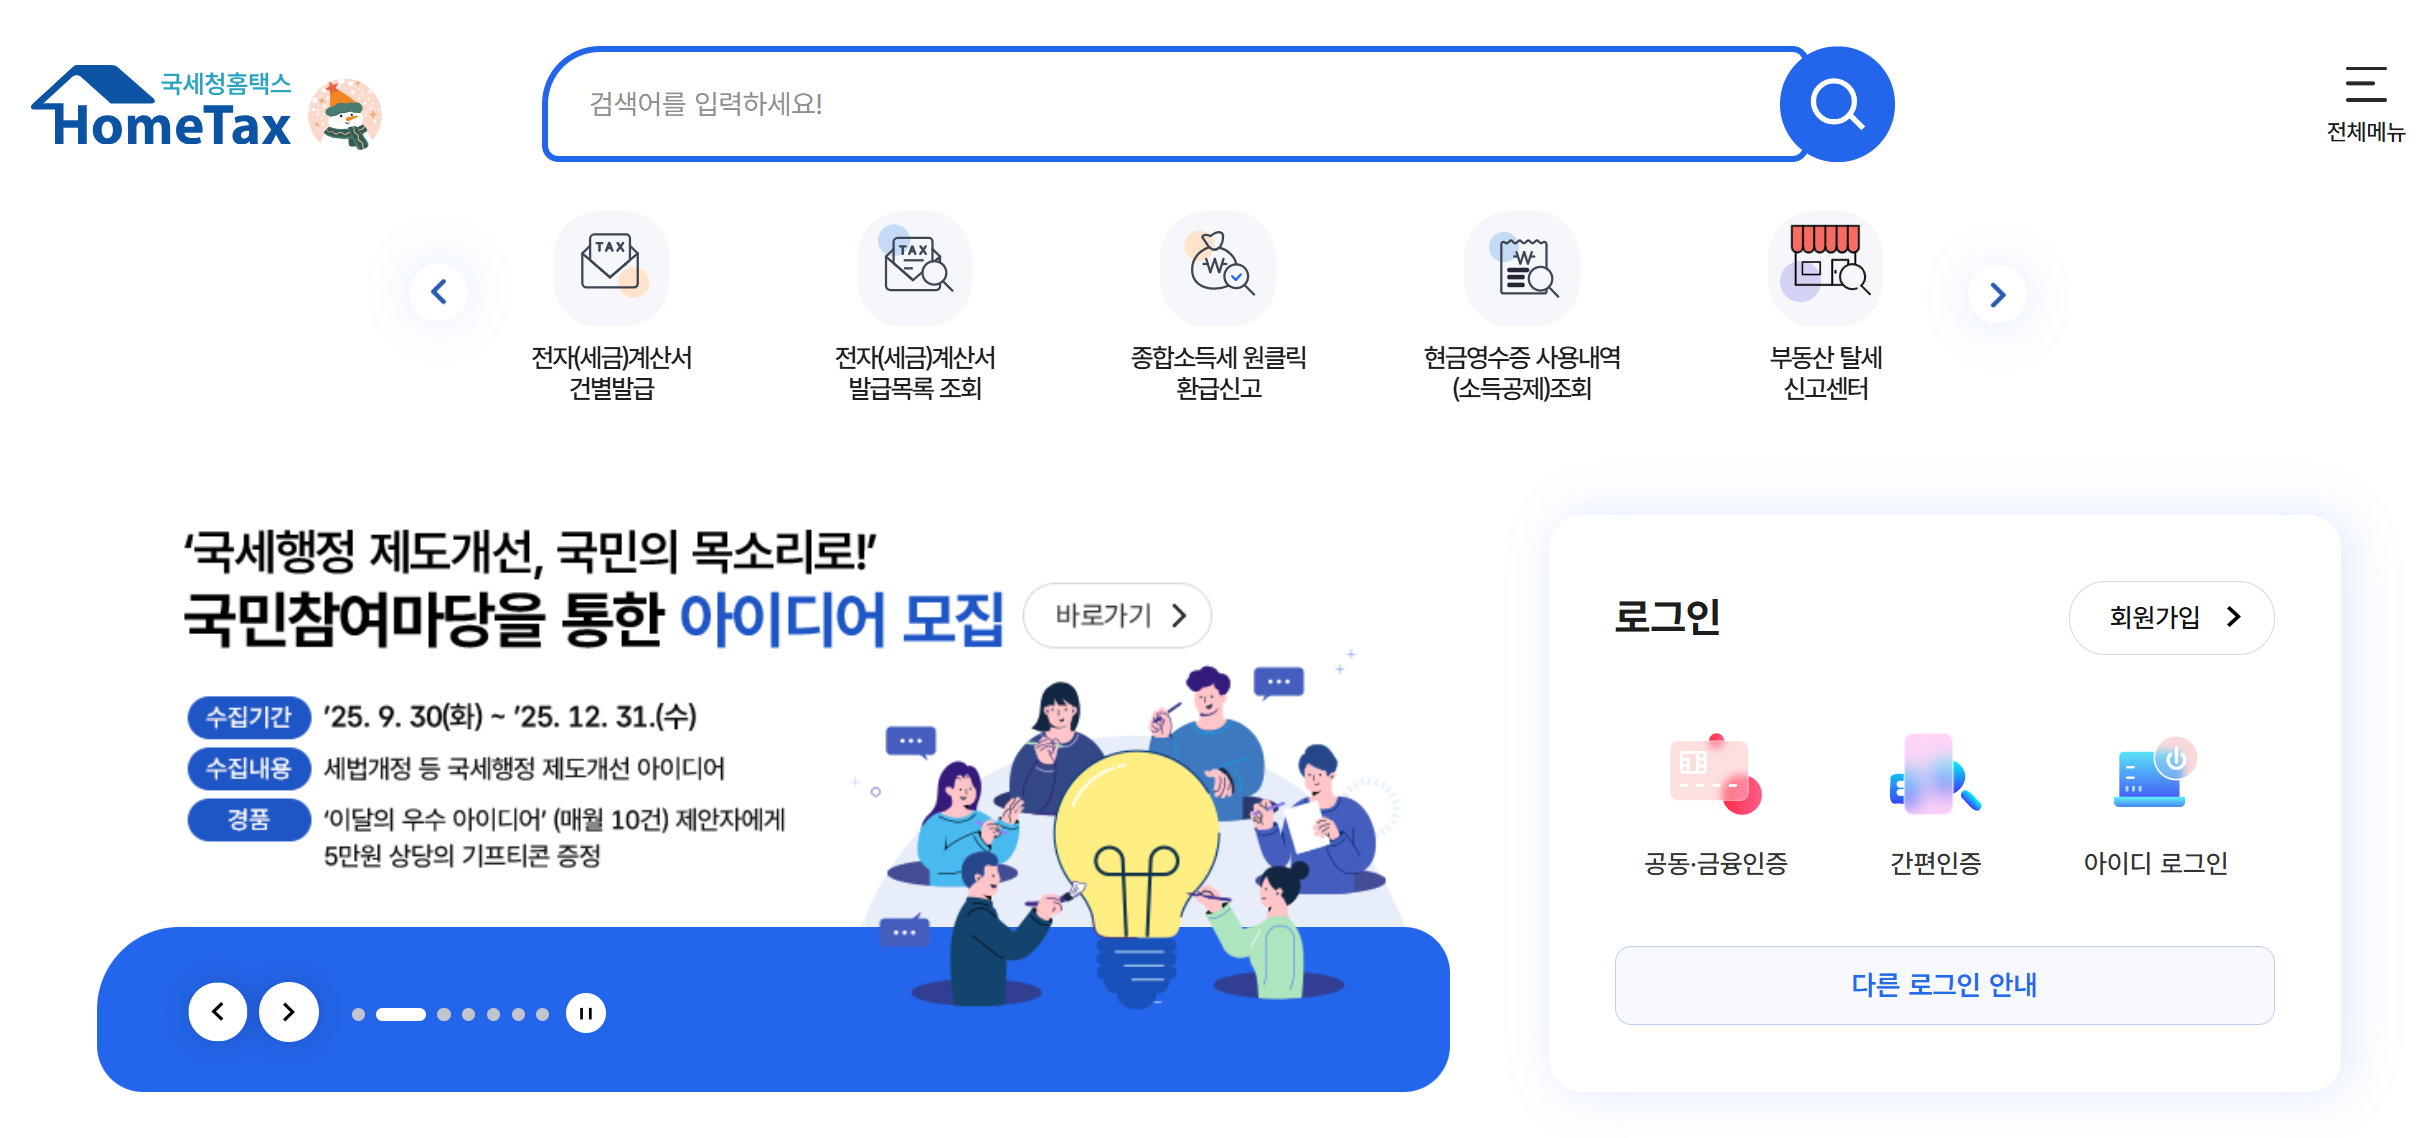Go to previous banner slide arrow
Image resolution: width=2429 pixels, height=1138 pixels.
coord(218,1012)
